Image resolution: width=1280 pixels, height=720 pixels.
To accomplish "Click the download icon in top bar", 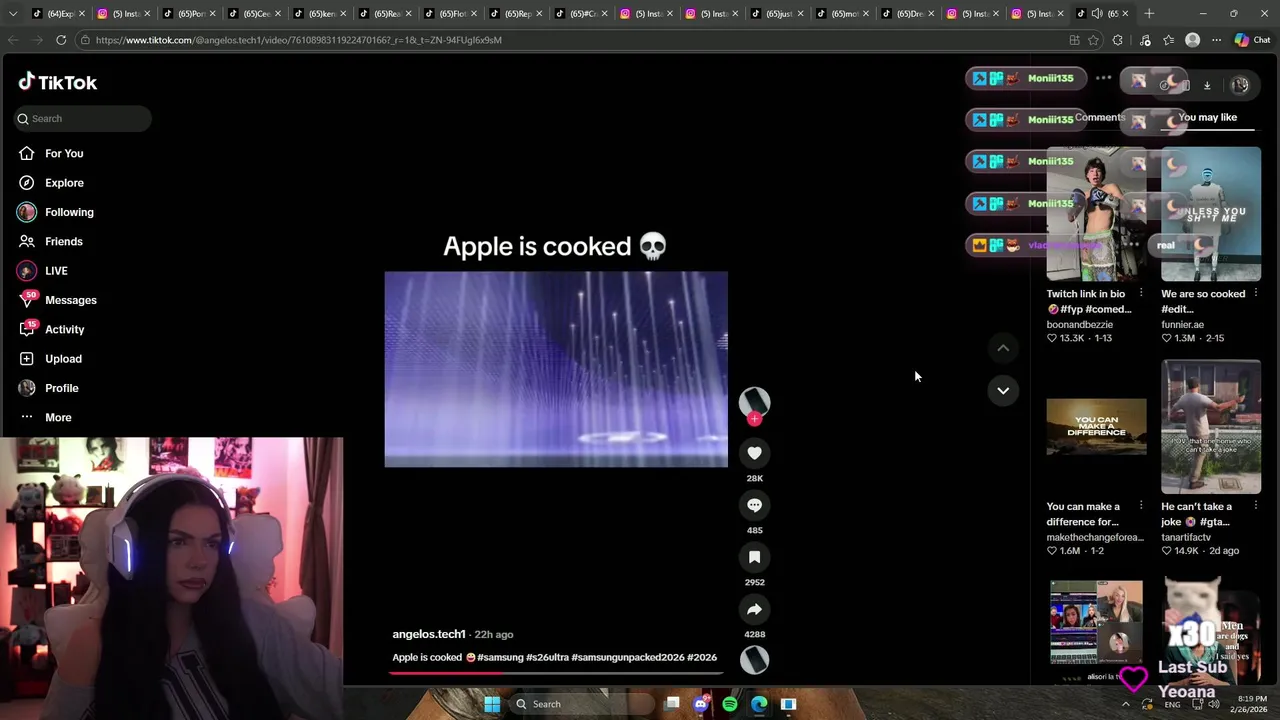I will (x=1207, y=85).
